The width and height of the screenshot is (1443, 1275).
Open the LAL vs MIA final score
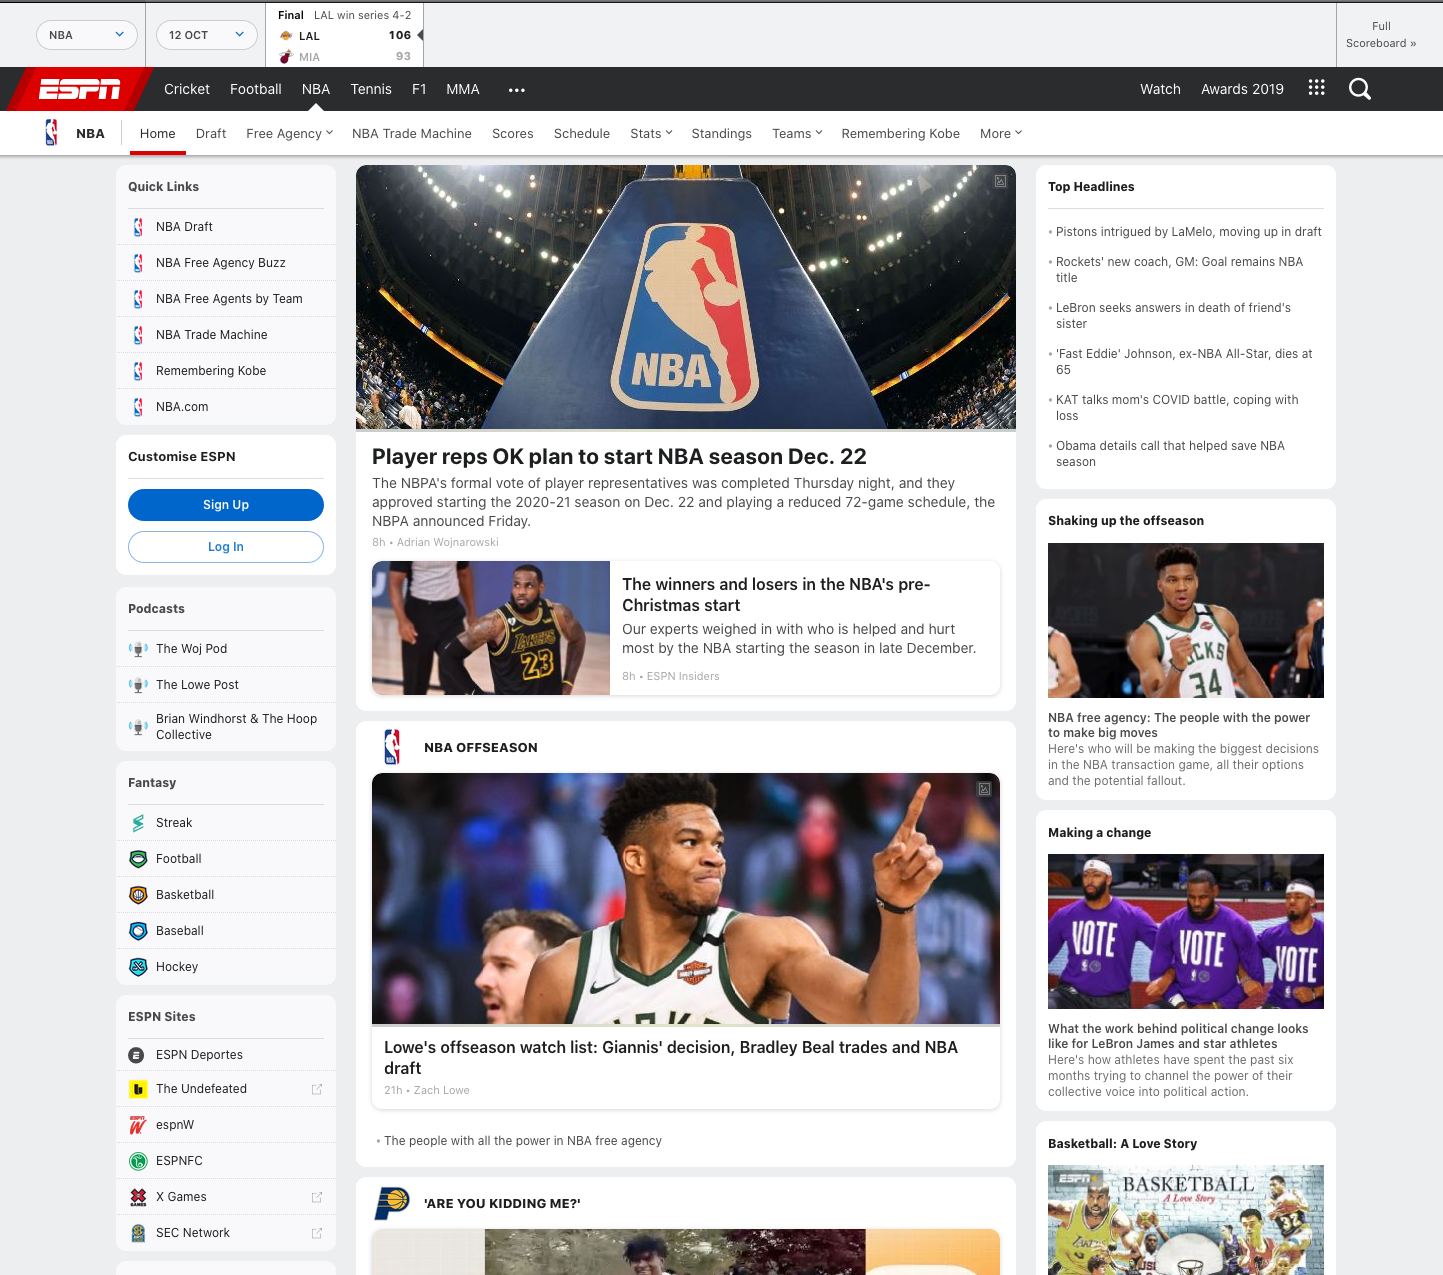[x=345, y=36]
